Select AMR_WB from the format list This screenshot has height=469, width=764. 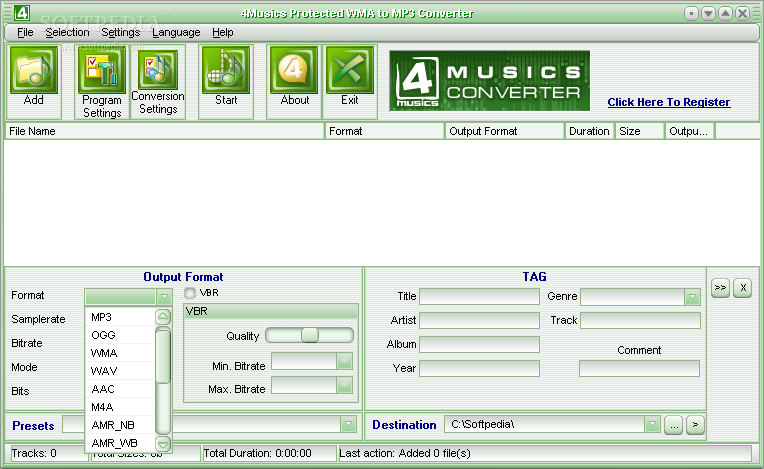tap(120, 443)
